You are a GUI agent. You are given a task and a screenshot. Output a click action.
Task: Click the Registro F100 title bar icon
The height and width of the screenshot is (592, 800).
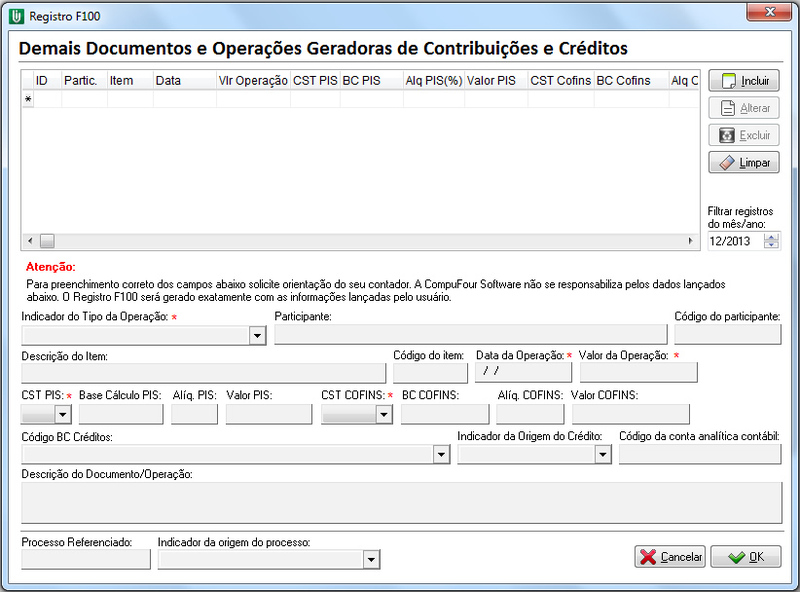pos(16,17)
